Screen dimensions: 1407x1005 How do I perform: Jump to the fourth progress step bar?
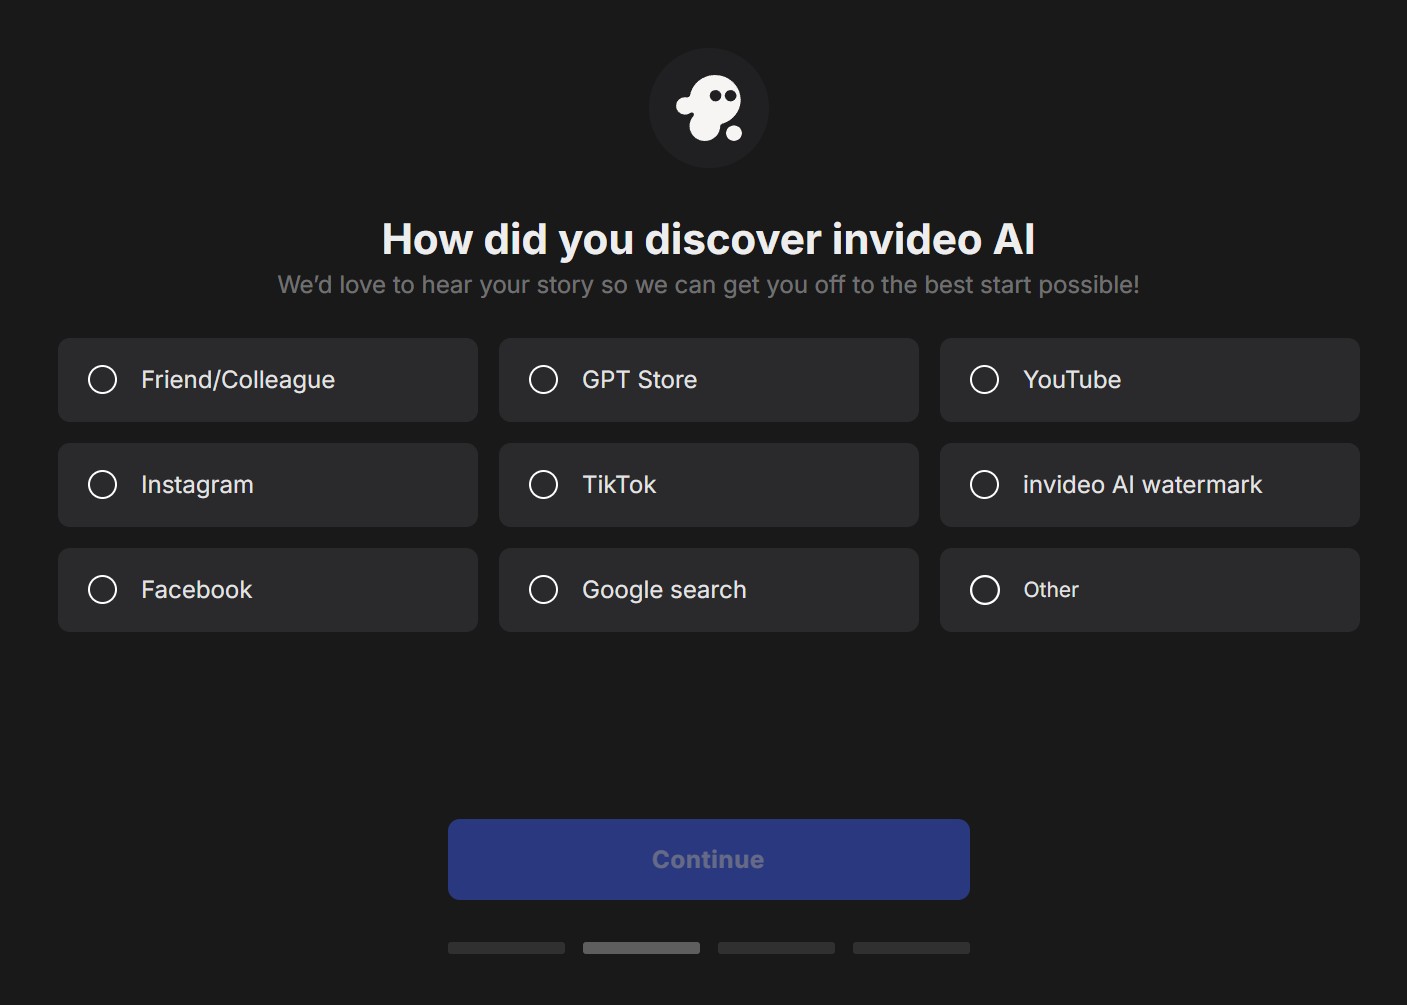point(911,948)
